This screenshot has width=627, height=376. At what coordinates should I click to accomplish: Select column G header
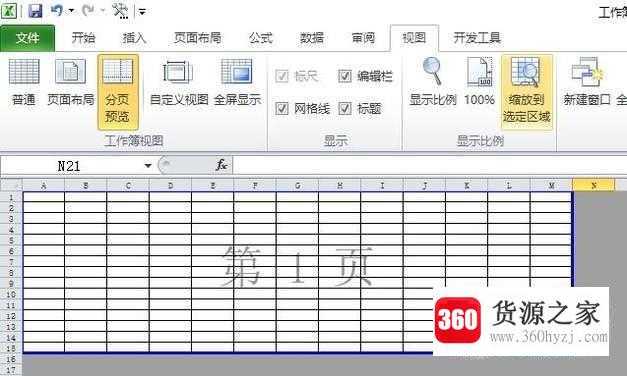[x=297, y=186]
